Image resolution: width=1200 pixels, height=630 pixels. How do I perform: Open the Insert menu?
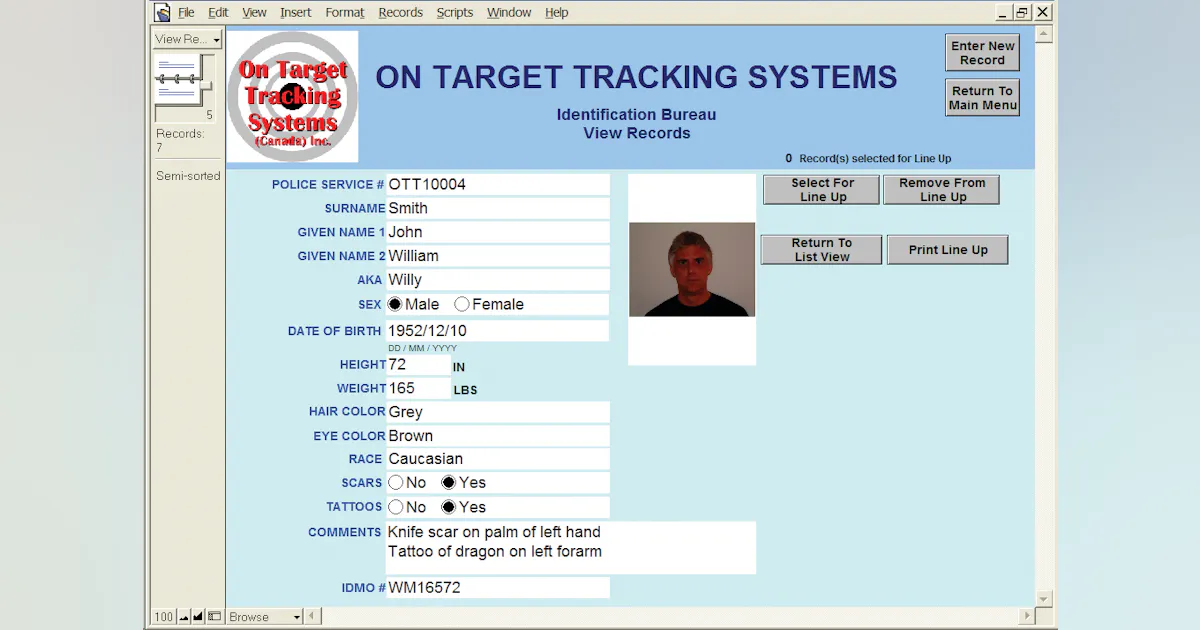[296, 13]
